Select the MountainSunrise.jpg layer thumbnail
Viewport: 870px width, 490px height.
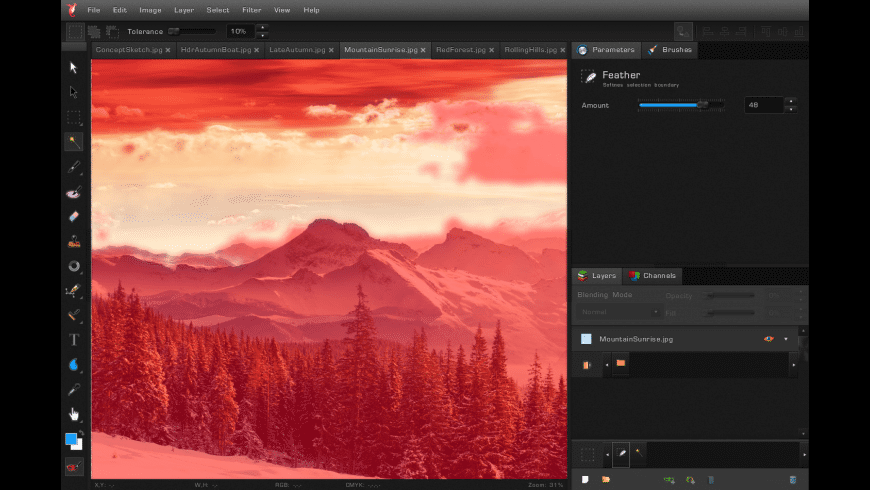586,339
